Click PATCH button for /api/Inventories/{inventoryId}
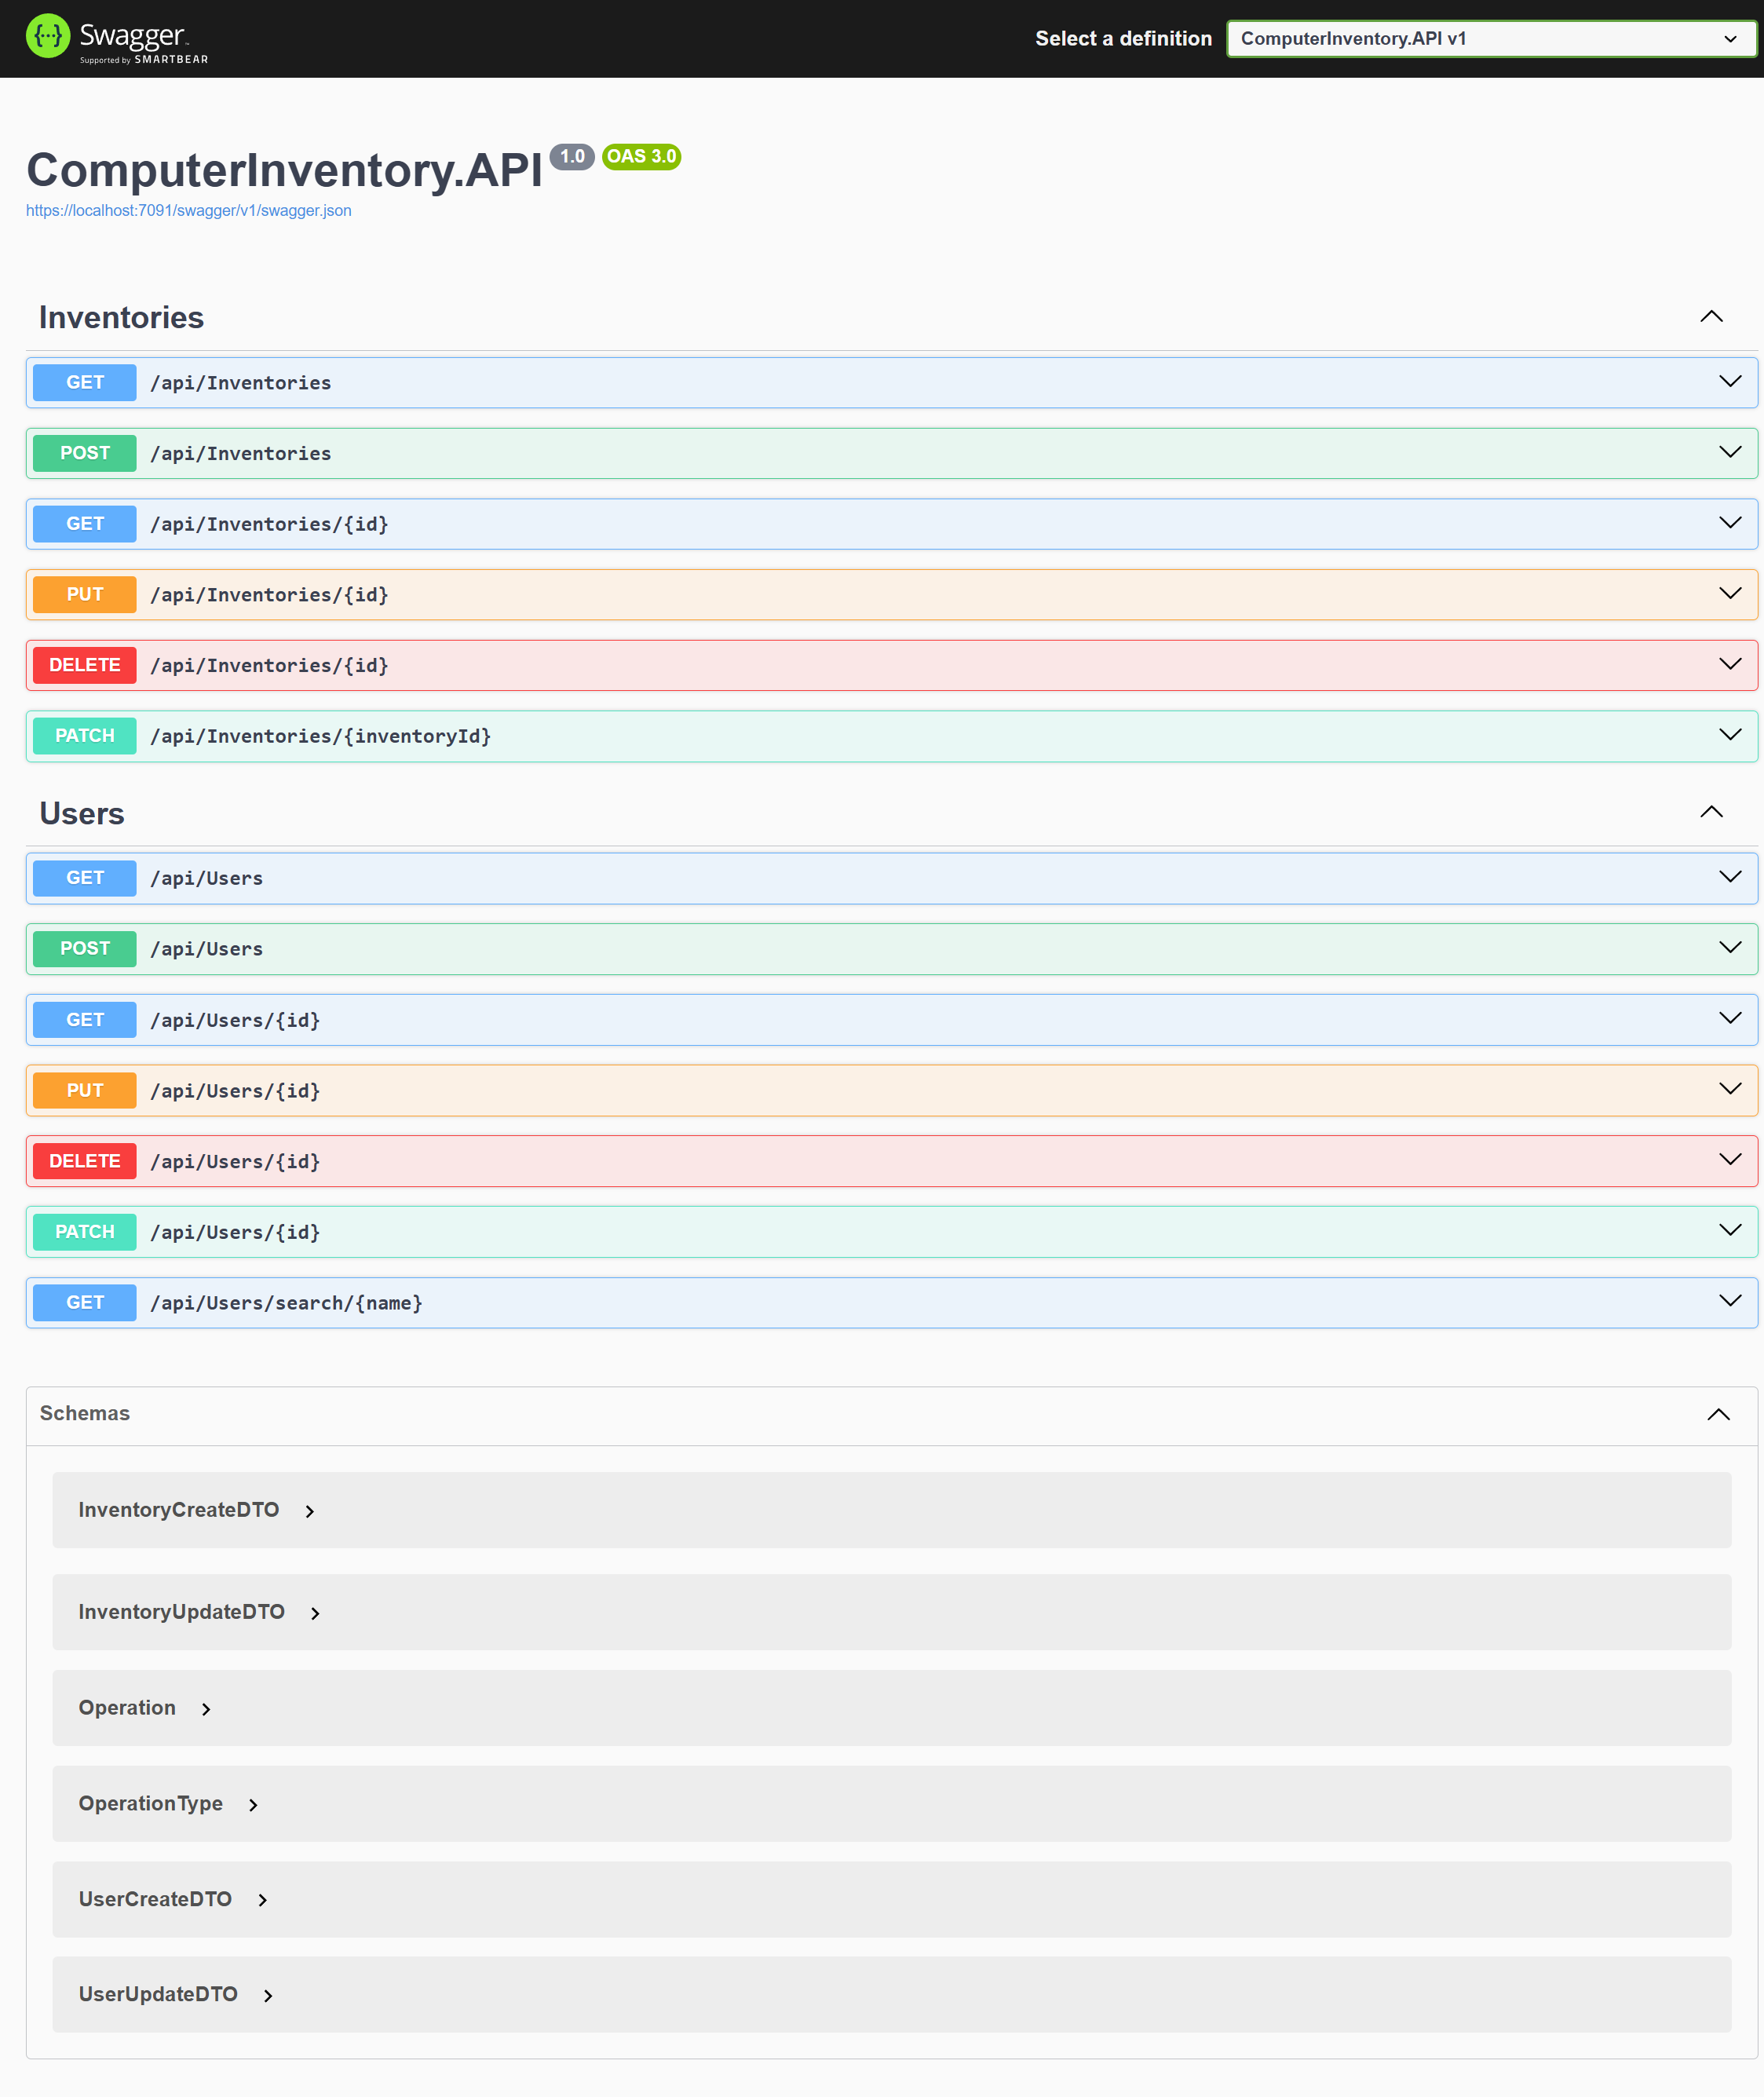The height and width of the screenshot is (2097, 1764). 84,736
